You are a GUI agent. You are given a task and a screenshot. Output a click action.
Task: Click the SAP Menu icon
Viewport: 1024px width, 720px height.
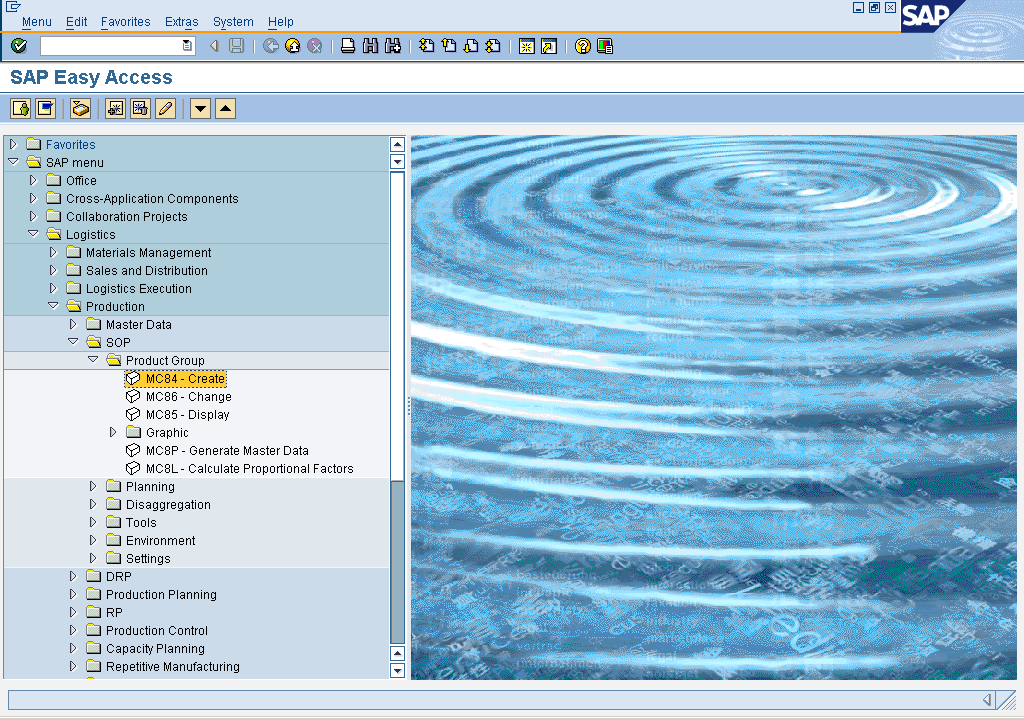46,108
